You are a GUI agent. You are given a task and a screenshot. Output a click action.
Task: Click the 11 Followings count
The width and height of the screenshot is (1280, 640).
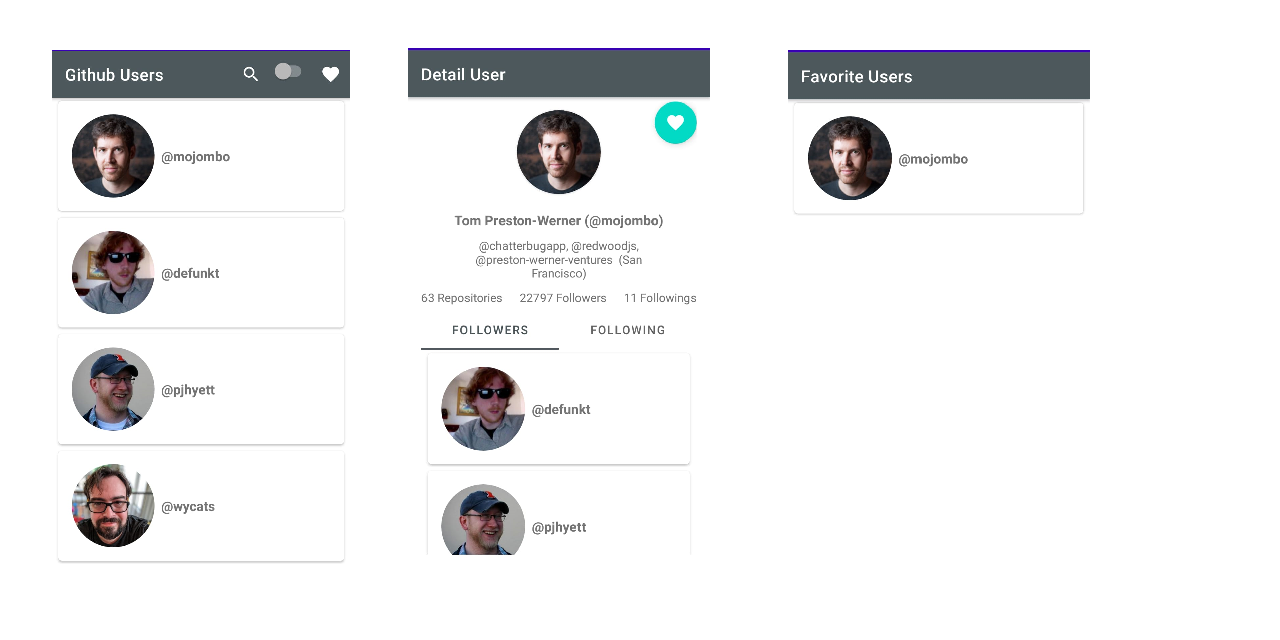(660, 297)
